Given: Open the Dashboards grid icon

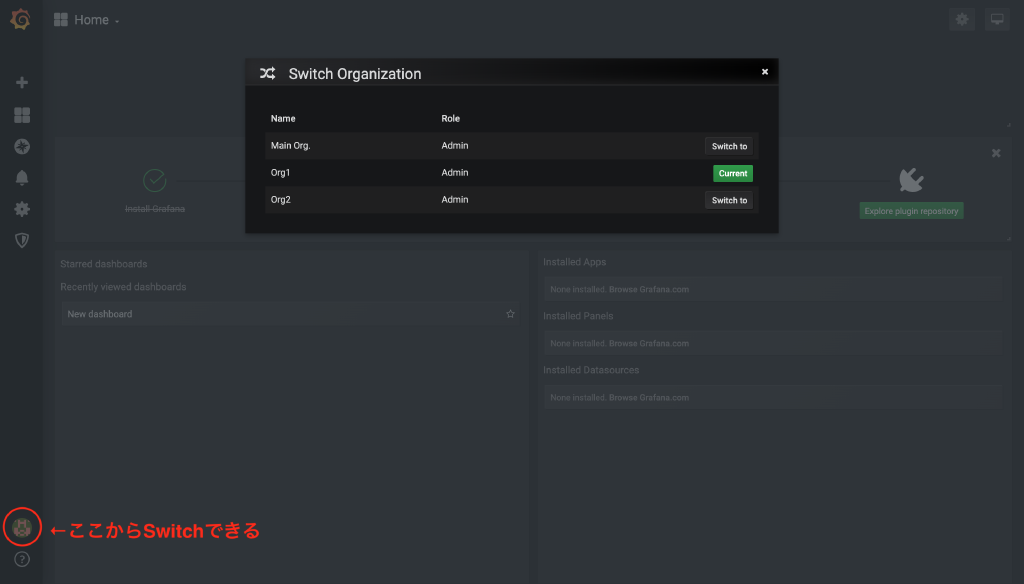Looking at the screenshot, I should (22, 115).
